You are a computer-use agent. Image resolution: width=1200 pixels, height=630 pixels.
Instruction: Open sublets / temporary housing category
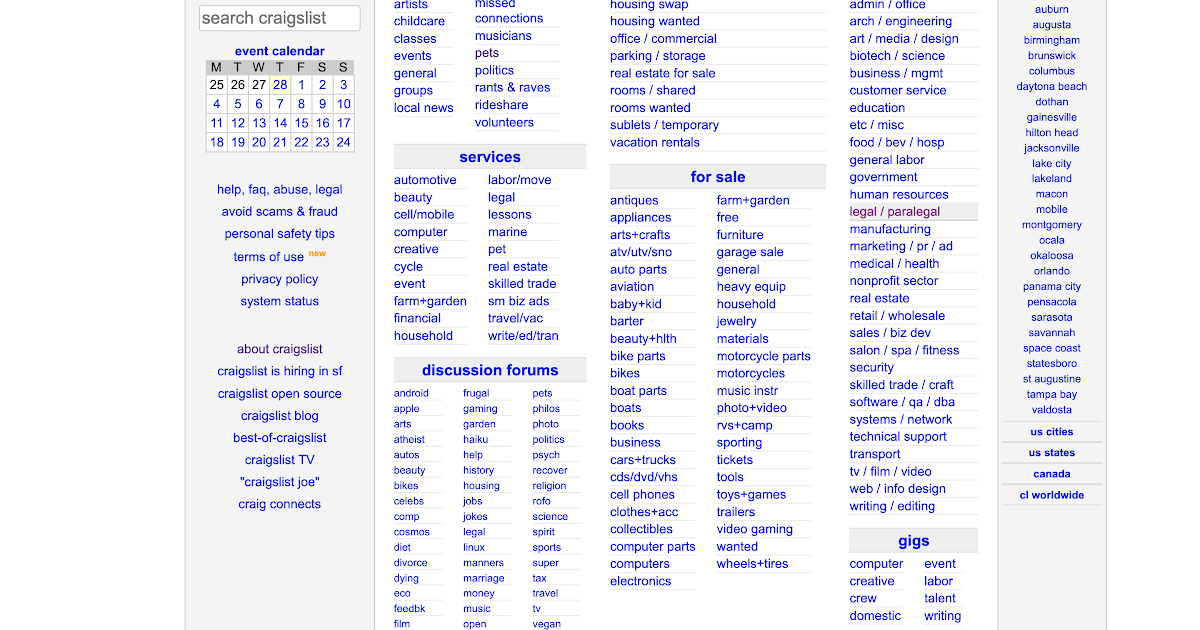point(665,125)
